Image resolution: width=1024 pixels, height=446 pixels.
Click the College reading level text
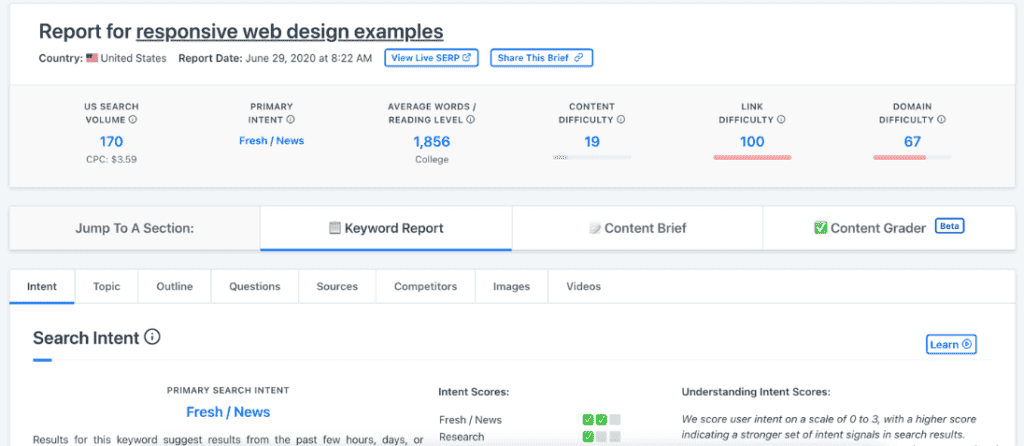(x=432, y=159)
